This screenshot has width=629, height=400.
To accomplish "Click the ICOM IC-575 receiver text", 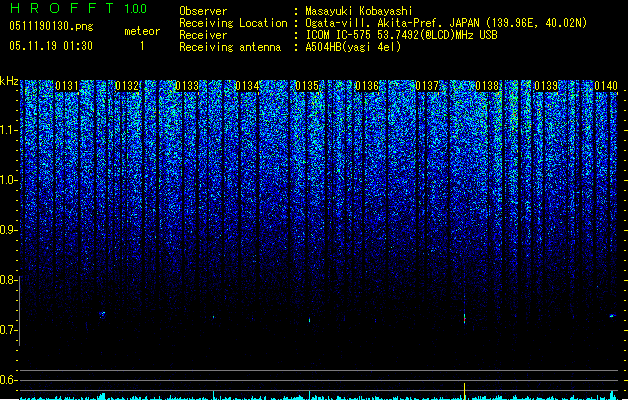I will click(401, 35).
